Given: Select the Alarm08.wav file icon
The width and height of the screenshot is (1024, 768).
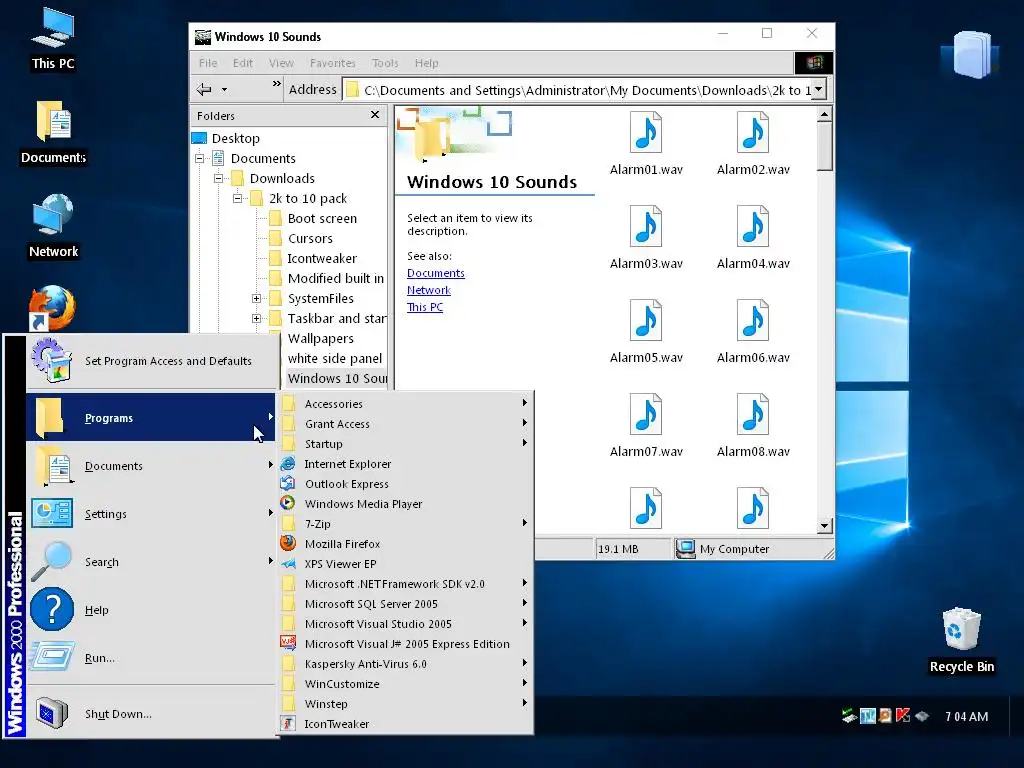Looking at the screenshot, I should (752, 415).
